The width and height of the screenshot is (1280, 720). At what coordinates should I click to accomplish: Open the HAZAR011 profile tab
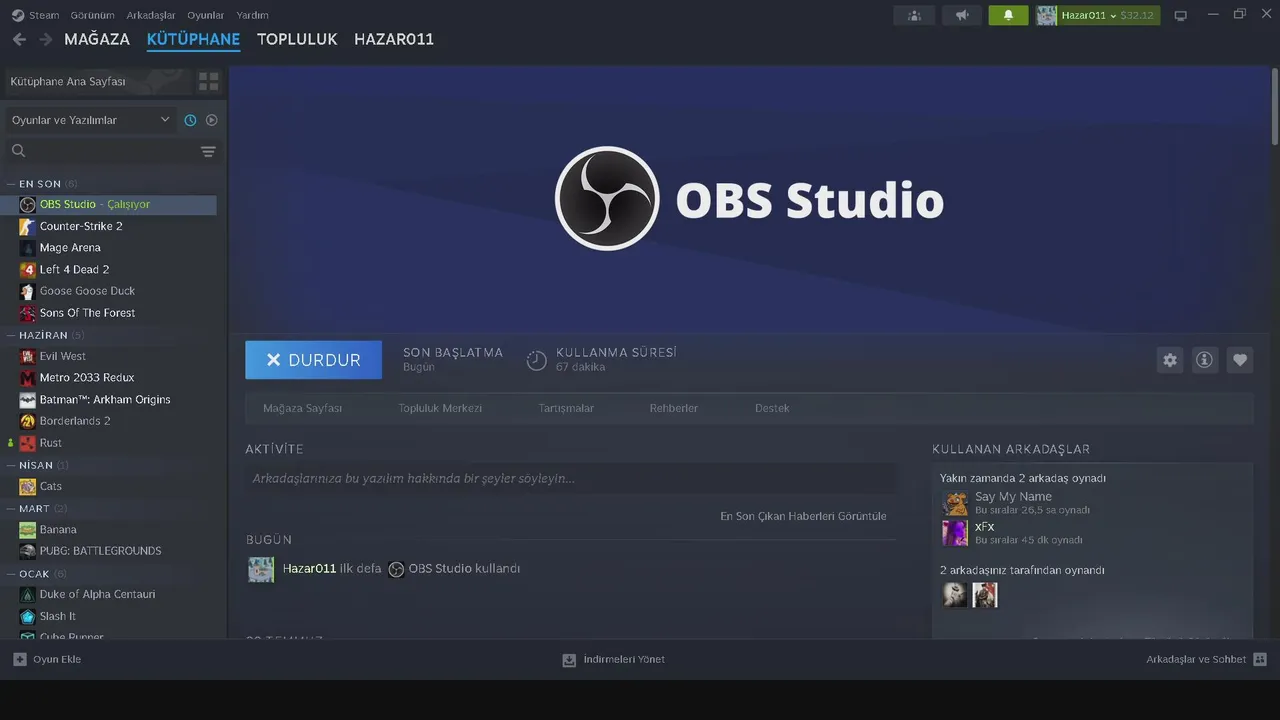(394, 39)
